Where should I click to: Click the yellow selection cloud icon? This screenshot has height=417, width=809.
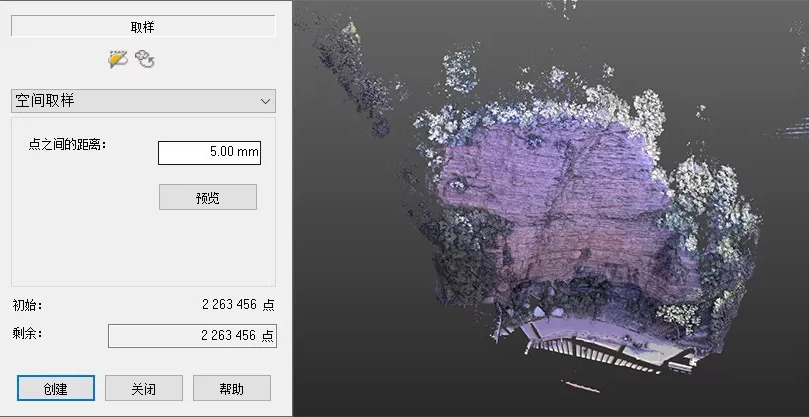tap(118, 60)
